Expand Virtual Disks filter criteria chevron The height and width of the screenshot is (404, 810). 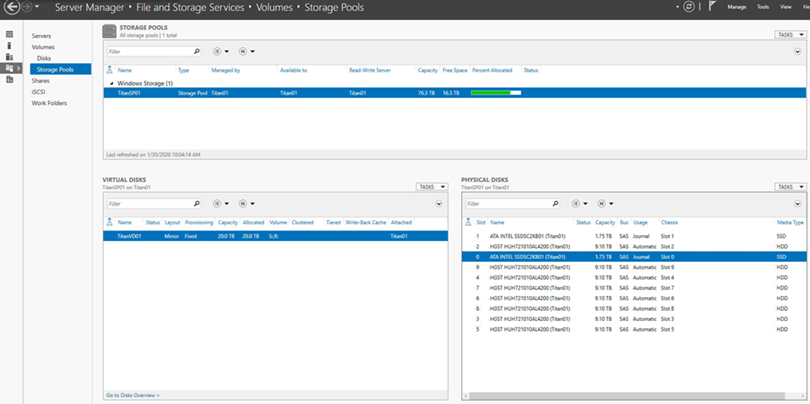coord(439,204)
